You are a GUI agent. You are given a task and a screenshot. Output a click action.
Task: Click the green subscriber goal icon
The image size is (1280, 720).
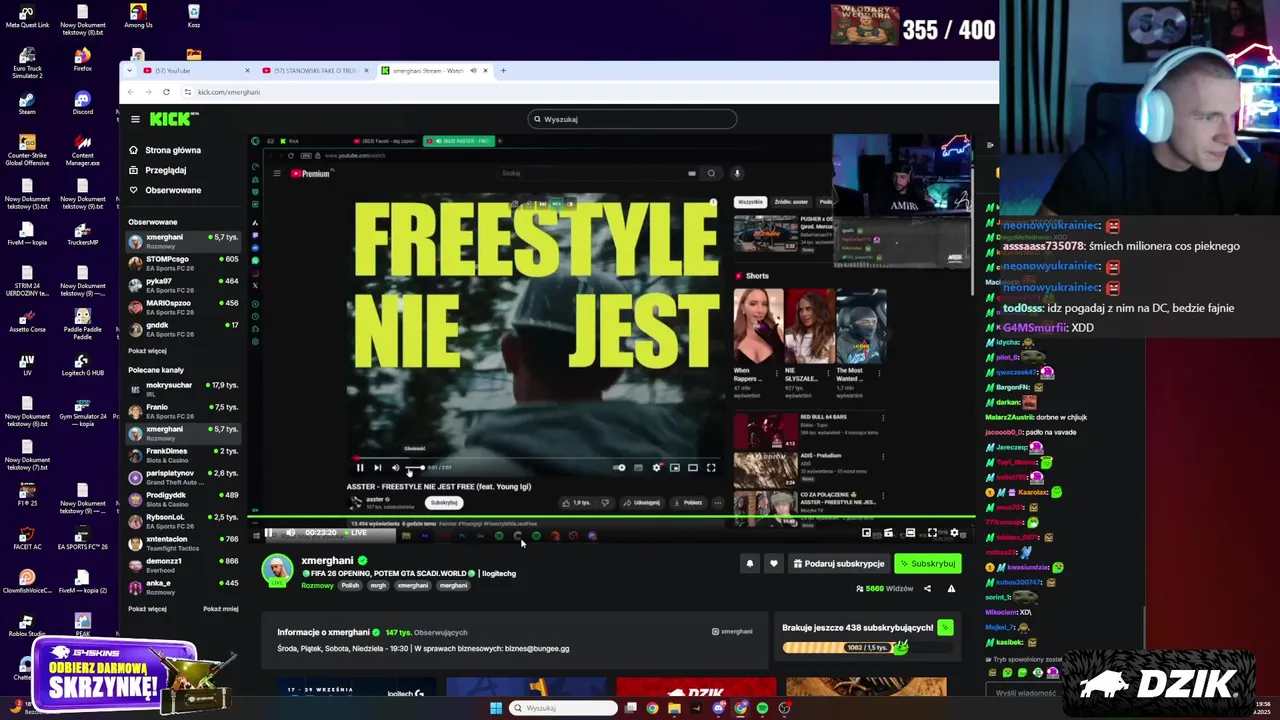(945, 628)
